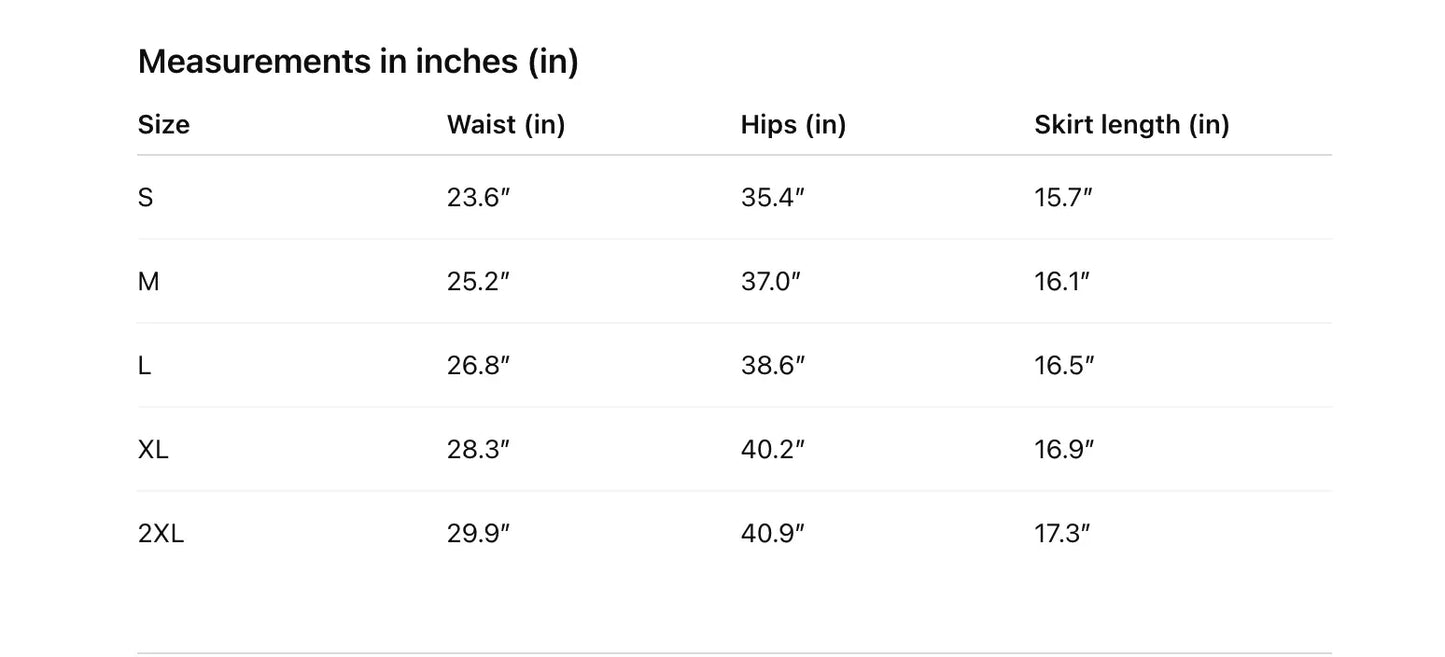
Task: Select the 35.4″ hips value
Action: tap(772, 198)
